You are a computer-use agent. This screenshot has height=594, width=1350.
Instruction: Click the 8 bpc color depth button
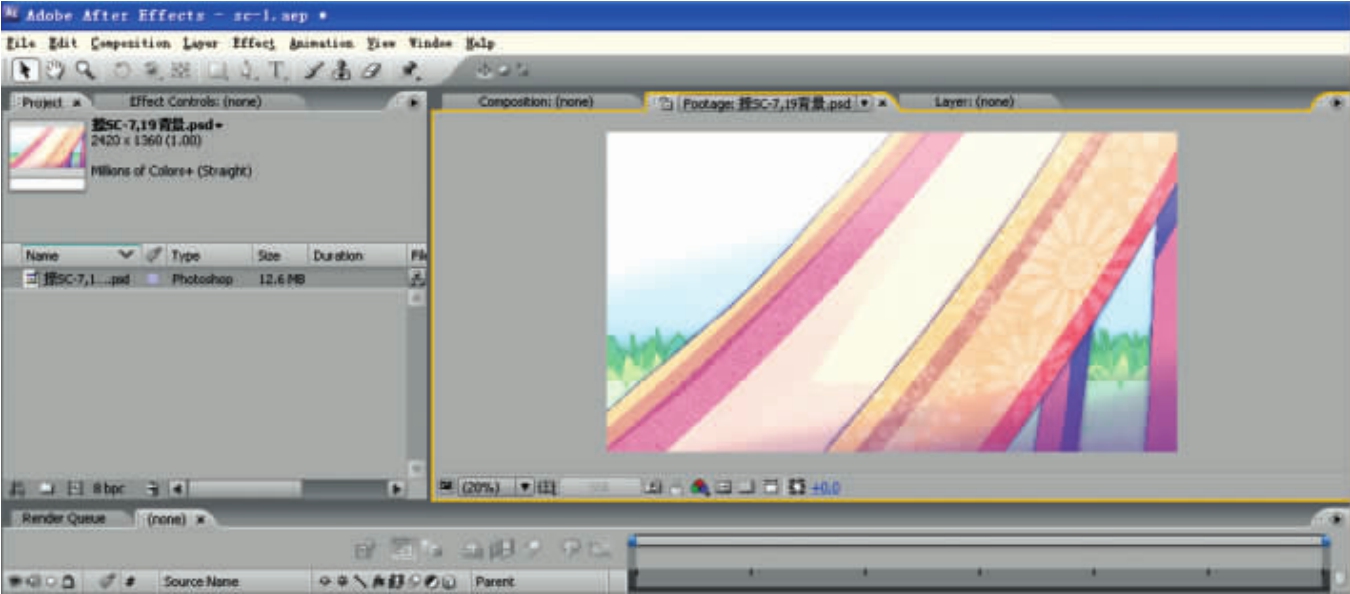point(108,489)
